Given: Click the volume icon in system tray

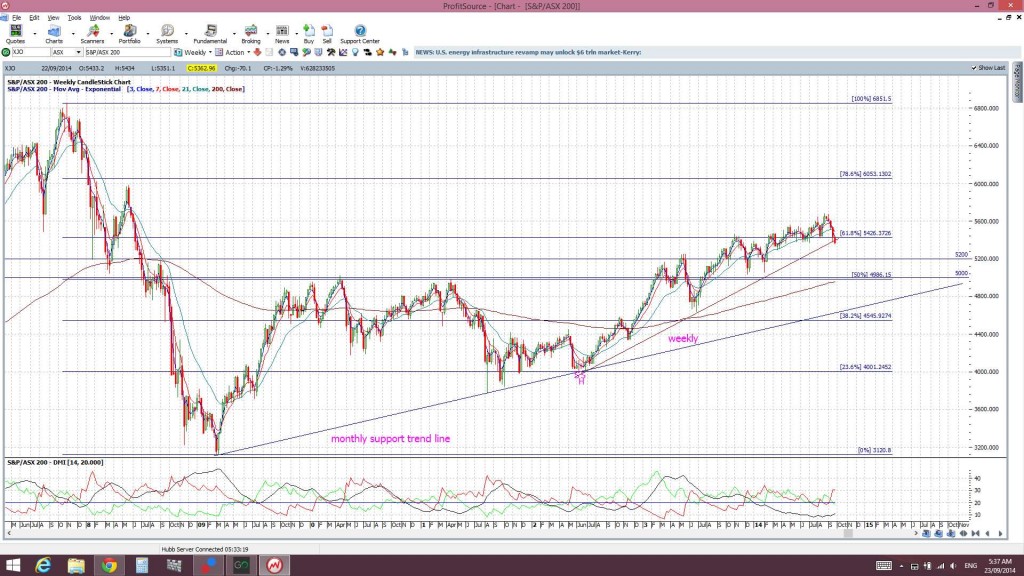Looking at the screenshot, I should point(953,566).
